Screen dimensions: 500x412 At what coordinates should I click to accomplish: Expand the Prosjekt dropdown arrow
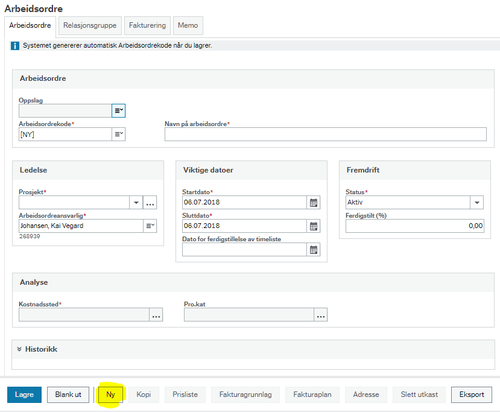click(x=136, y=202)
